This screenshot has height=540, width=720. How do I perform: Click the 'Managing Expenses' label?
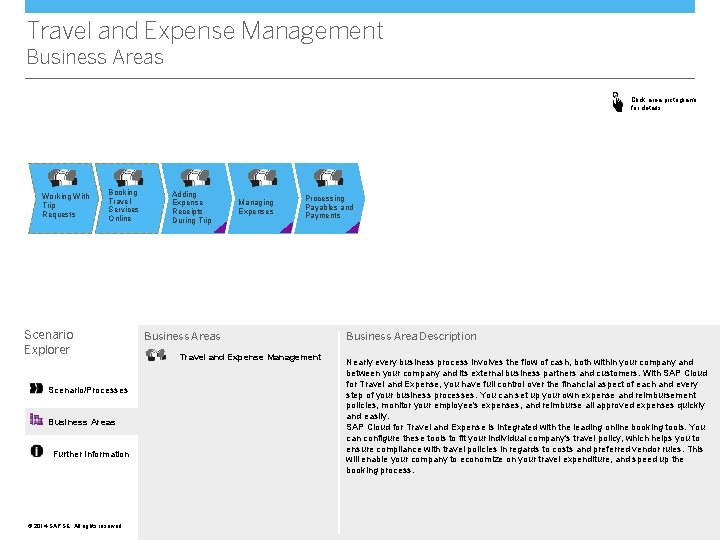click(x=256, y=207)
